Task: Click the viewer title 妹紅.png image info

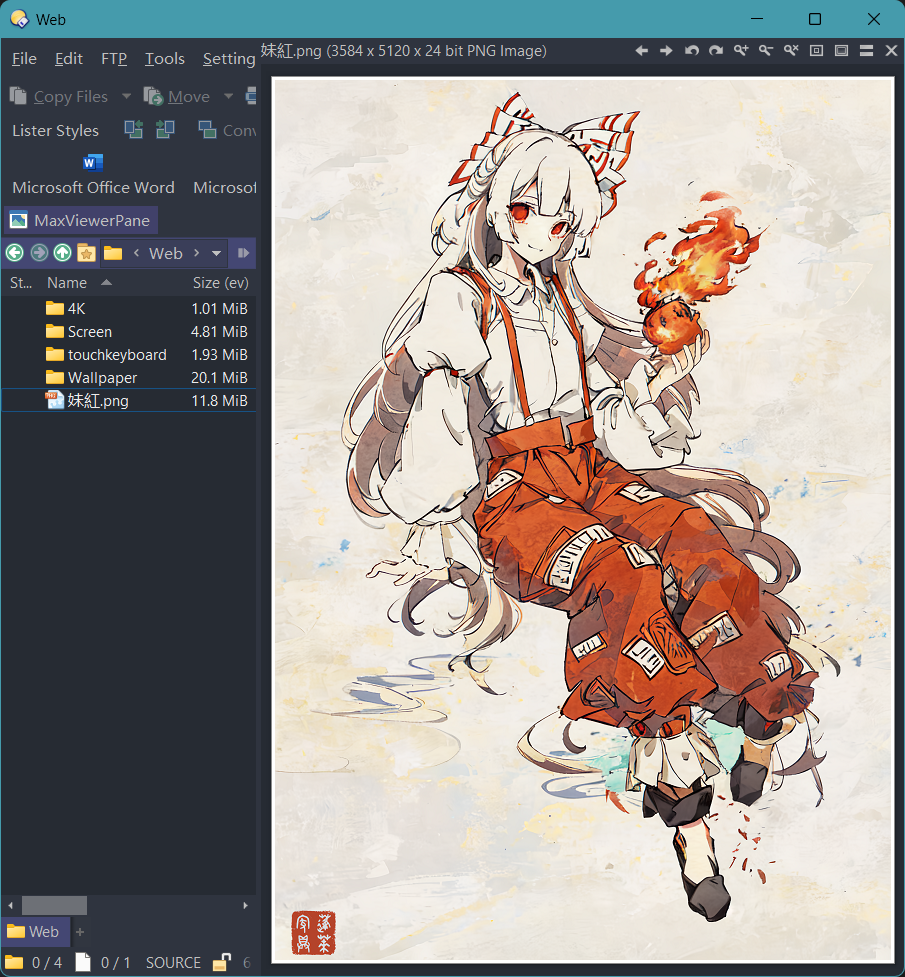Action: click(x=403, y=50)
